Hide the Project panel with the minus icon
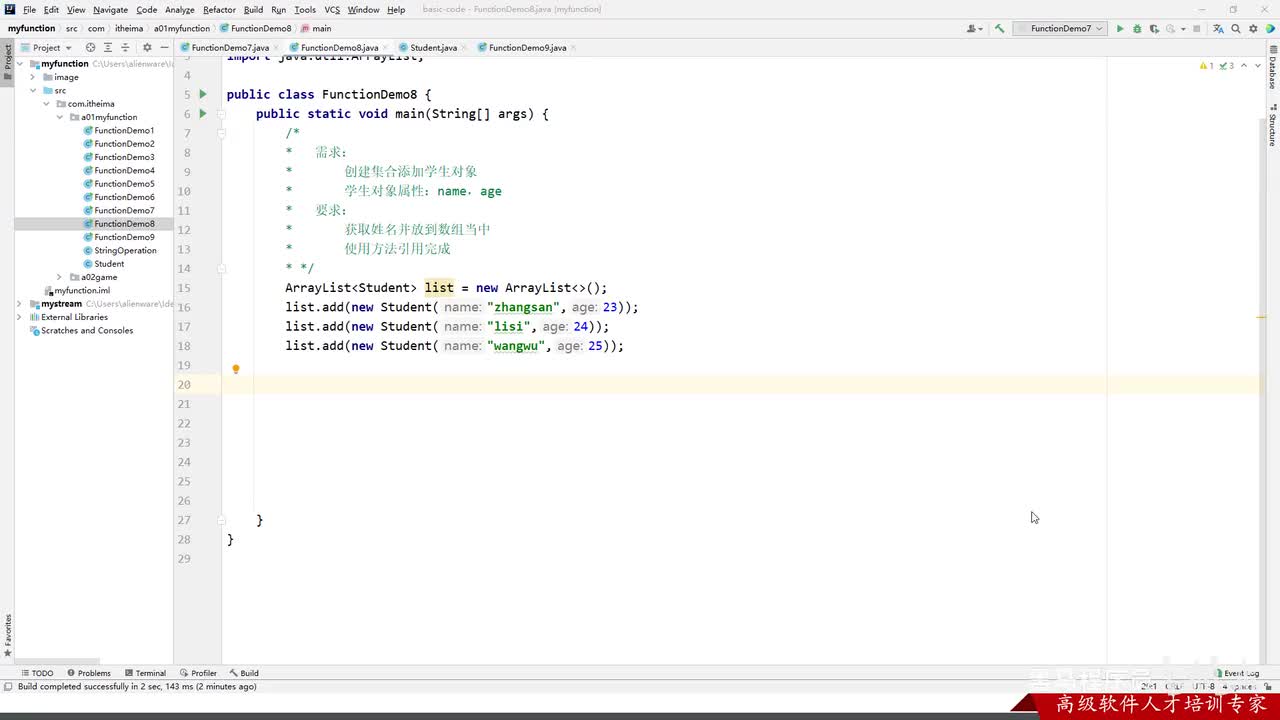This screenshot has height=720, width=1280. coord(164,47)
